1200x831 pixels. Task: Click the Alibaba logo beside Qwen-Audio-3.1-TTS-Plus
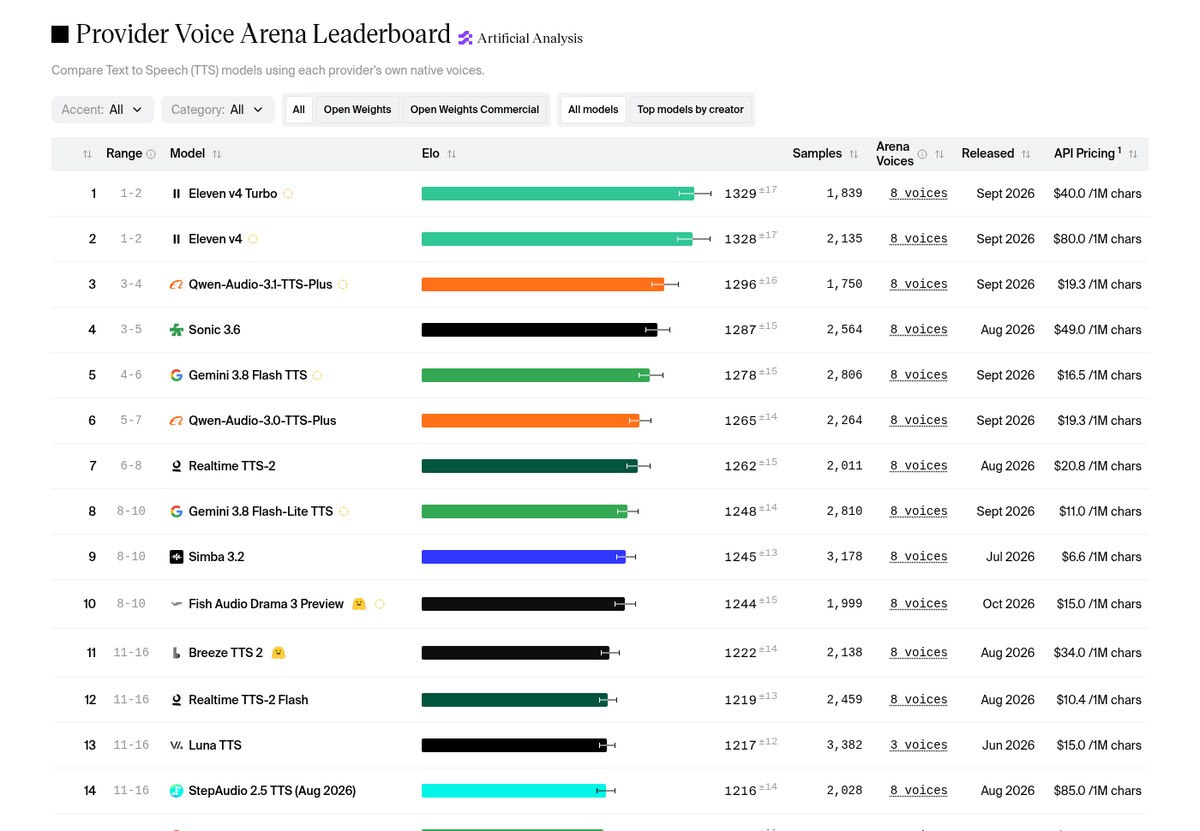click(x=177, y=285)
